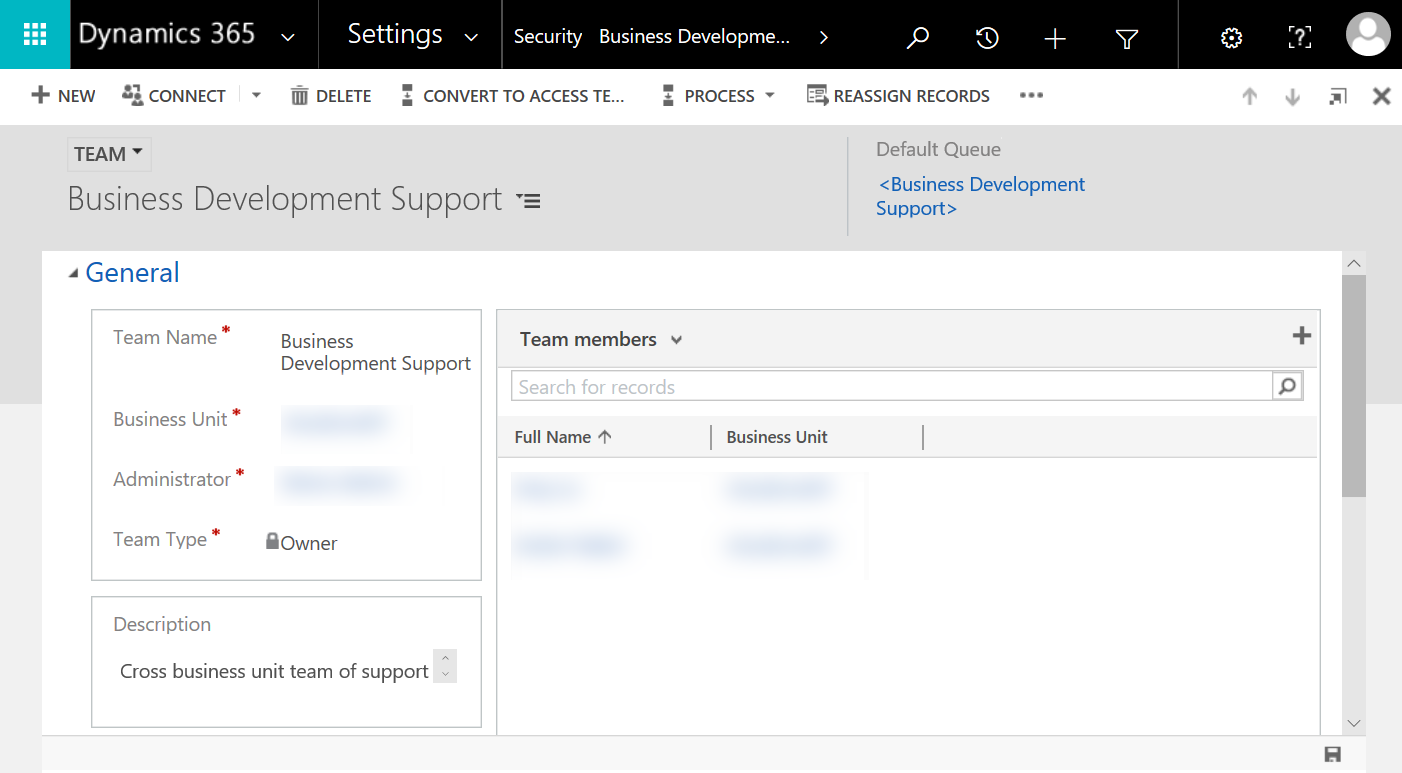Open settings gear icon
Viewport: 1402px width, 773px height.
pyautogui.click(x=1231, y=38)
